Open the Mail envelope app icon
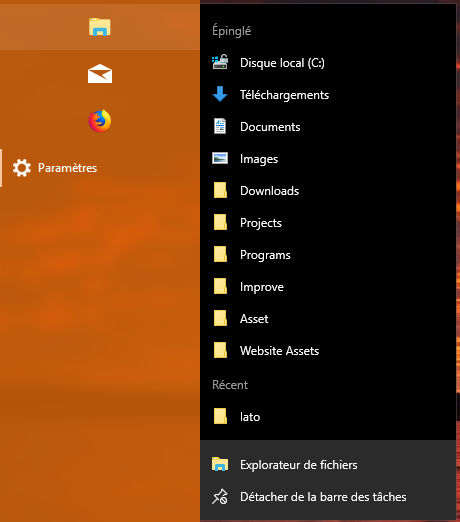The width and height of the screenshot is (460, 522). (x=100, y=74)
